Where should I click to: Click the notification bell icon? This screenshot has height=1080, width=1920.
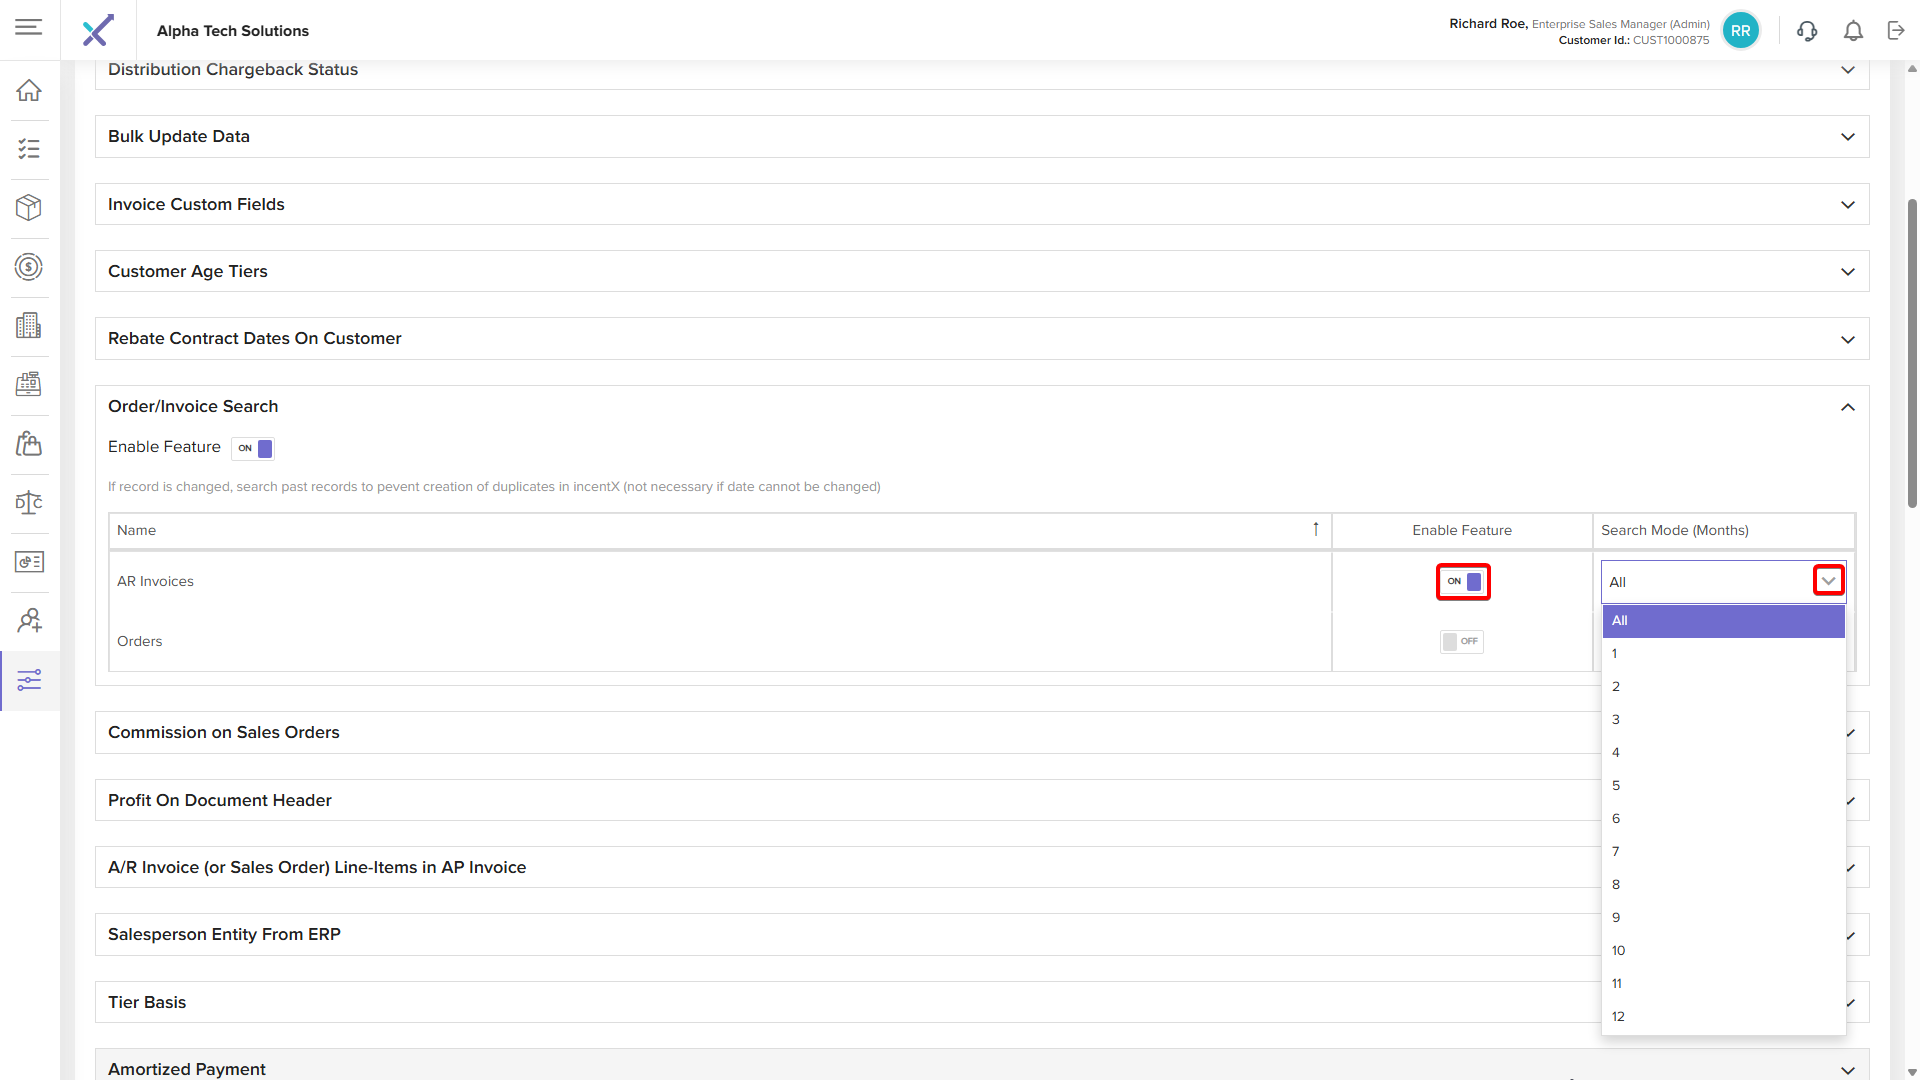1853,31
